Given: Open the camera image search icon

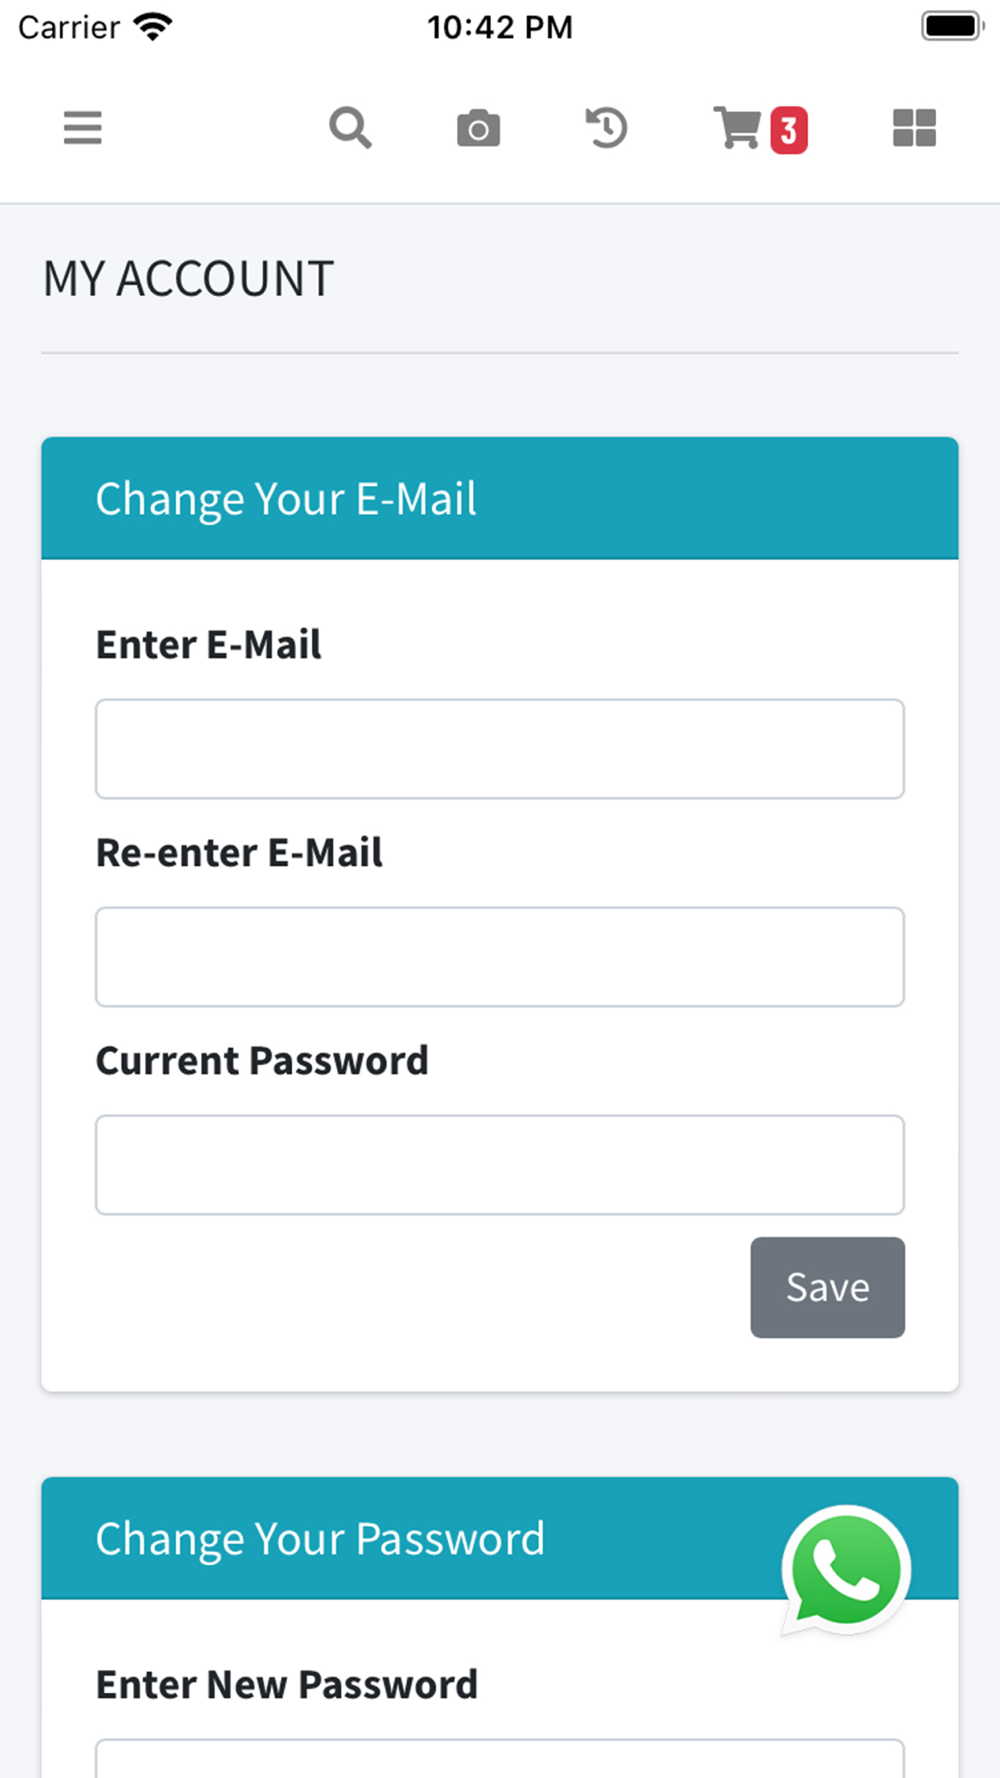Looking at the screenshot, I should (478, 128).
